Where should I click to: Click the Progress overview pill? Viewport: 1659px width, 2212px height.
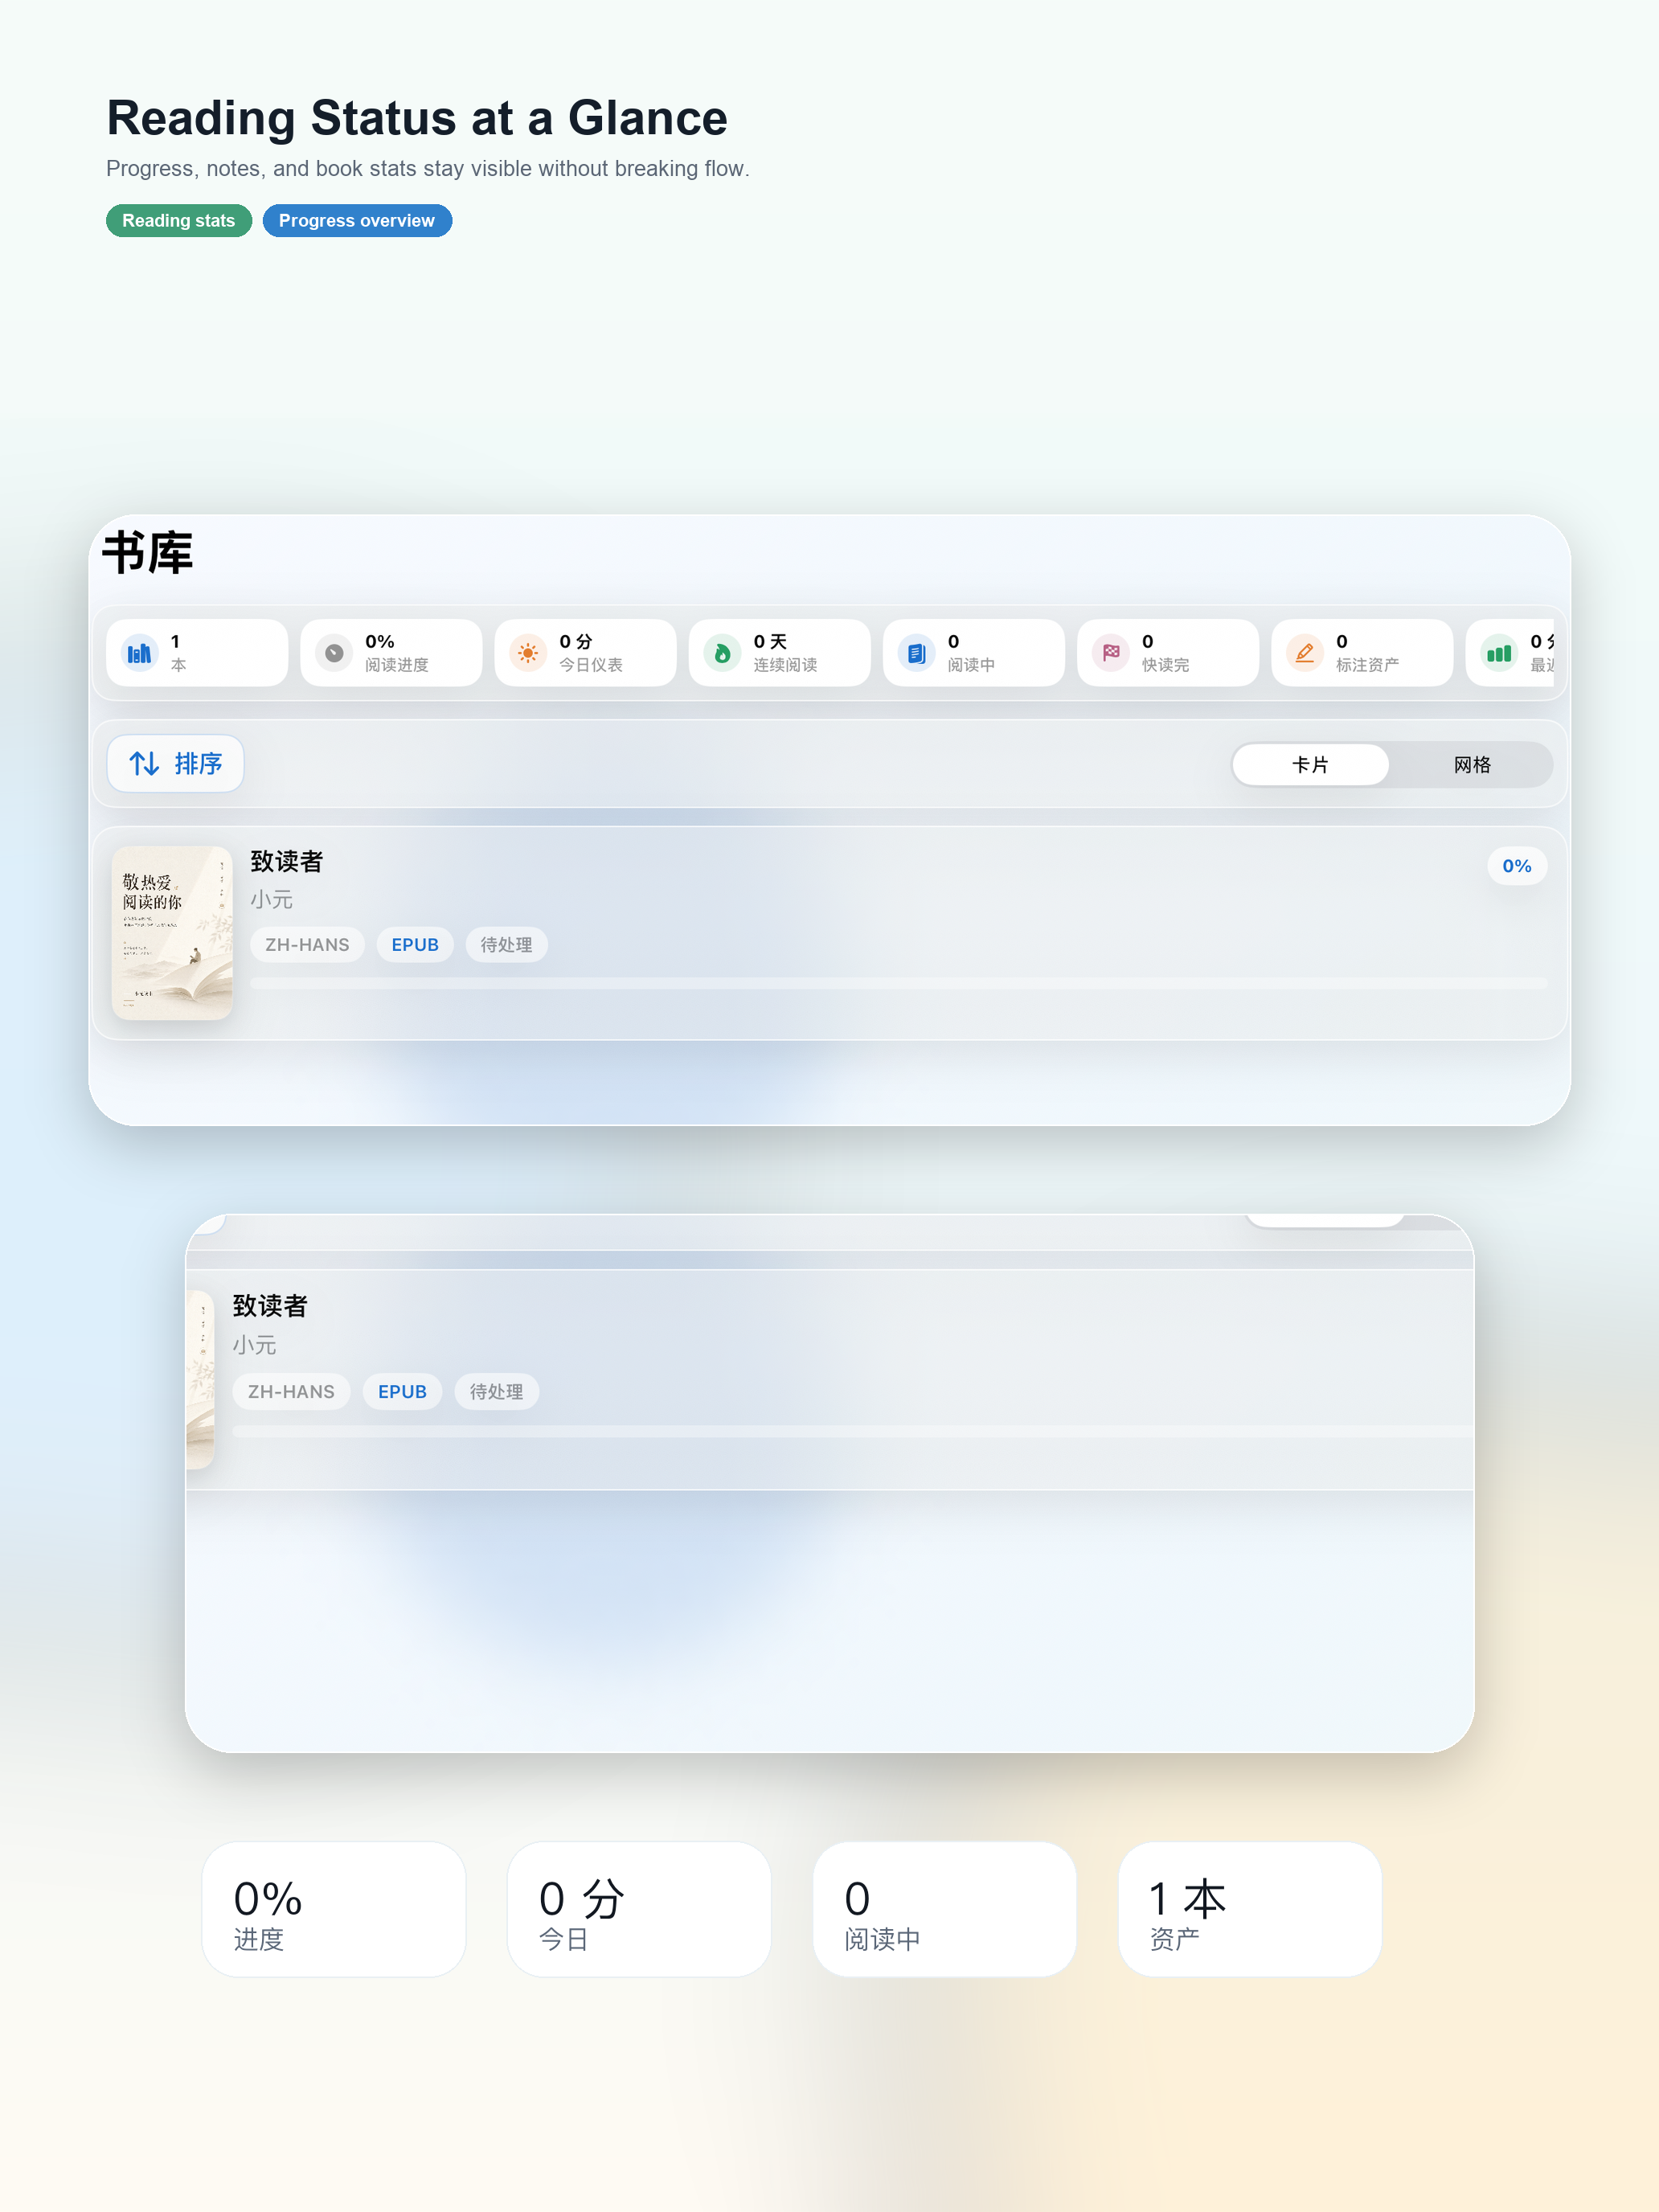357,221
